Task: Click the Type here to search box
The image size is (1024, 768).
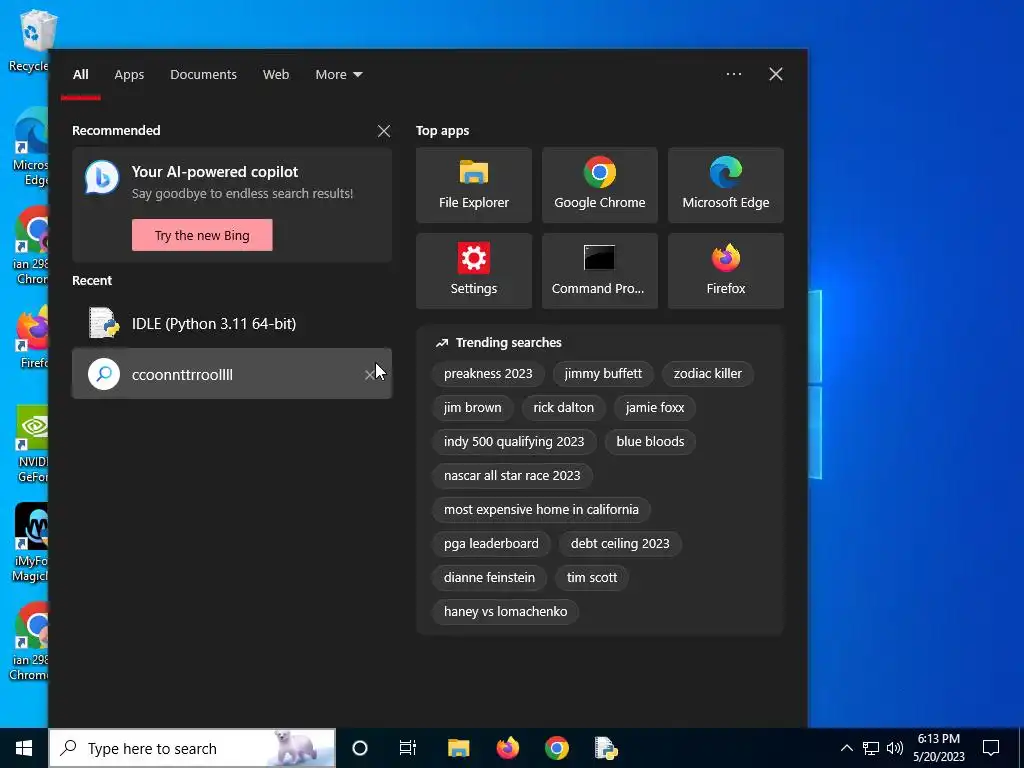Action: tap(192, 748)
